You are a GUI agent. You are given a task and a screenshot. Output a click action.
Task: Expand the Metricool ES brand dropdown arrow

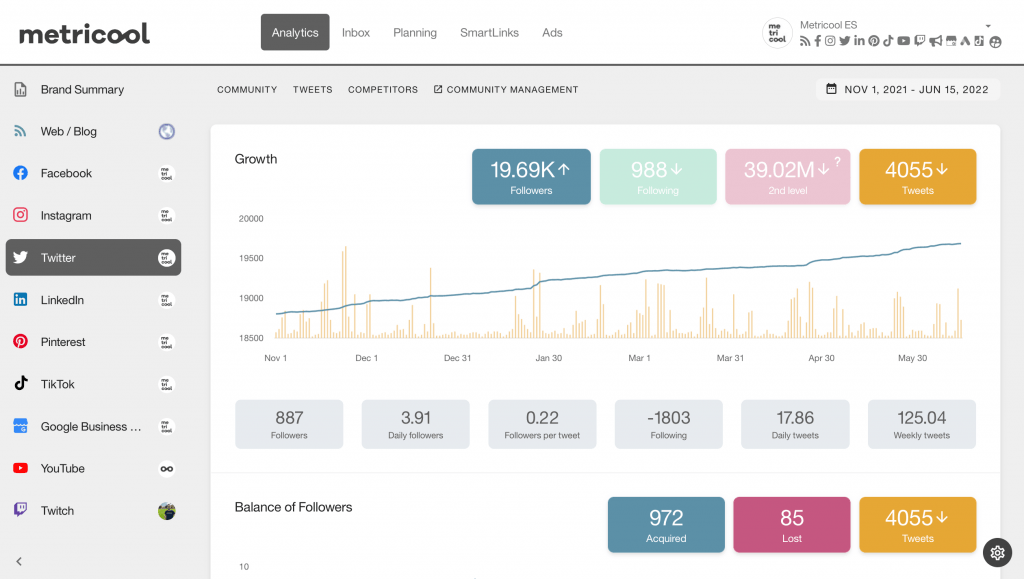click(988, 26)
